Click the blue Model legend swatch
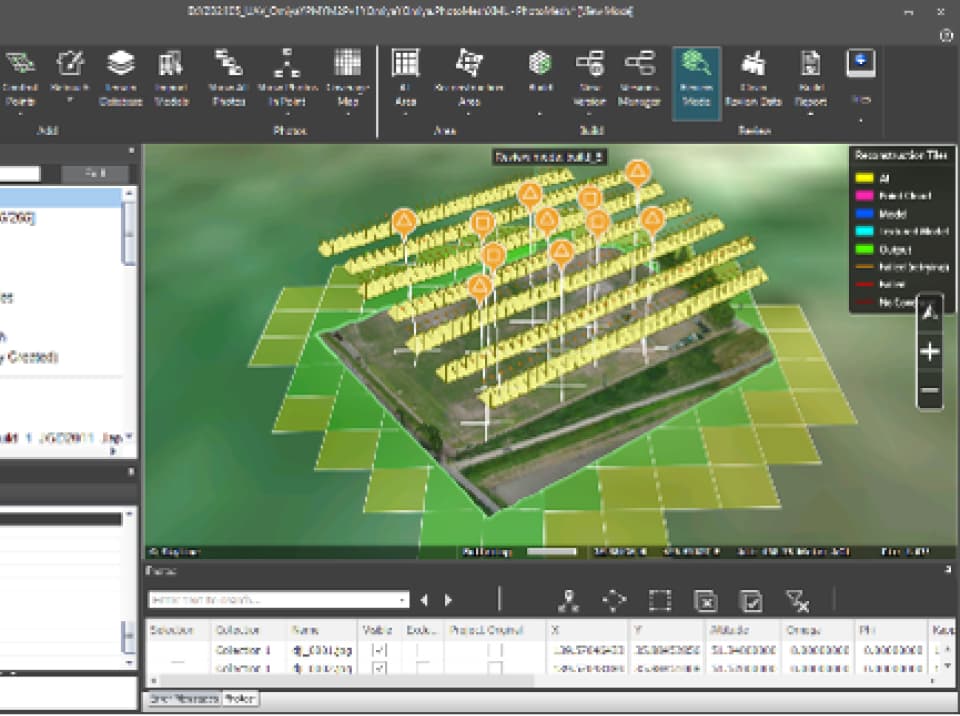 coord(864,214)
